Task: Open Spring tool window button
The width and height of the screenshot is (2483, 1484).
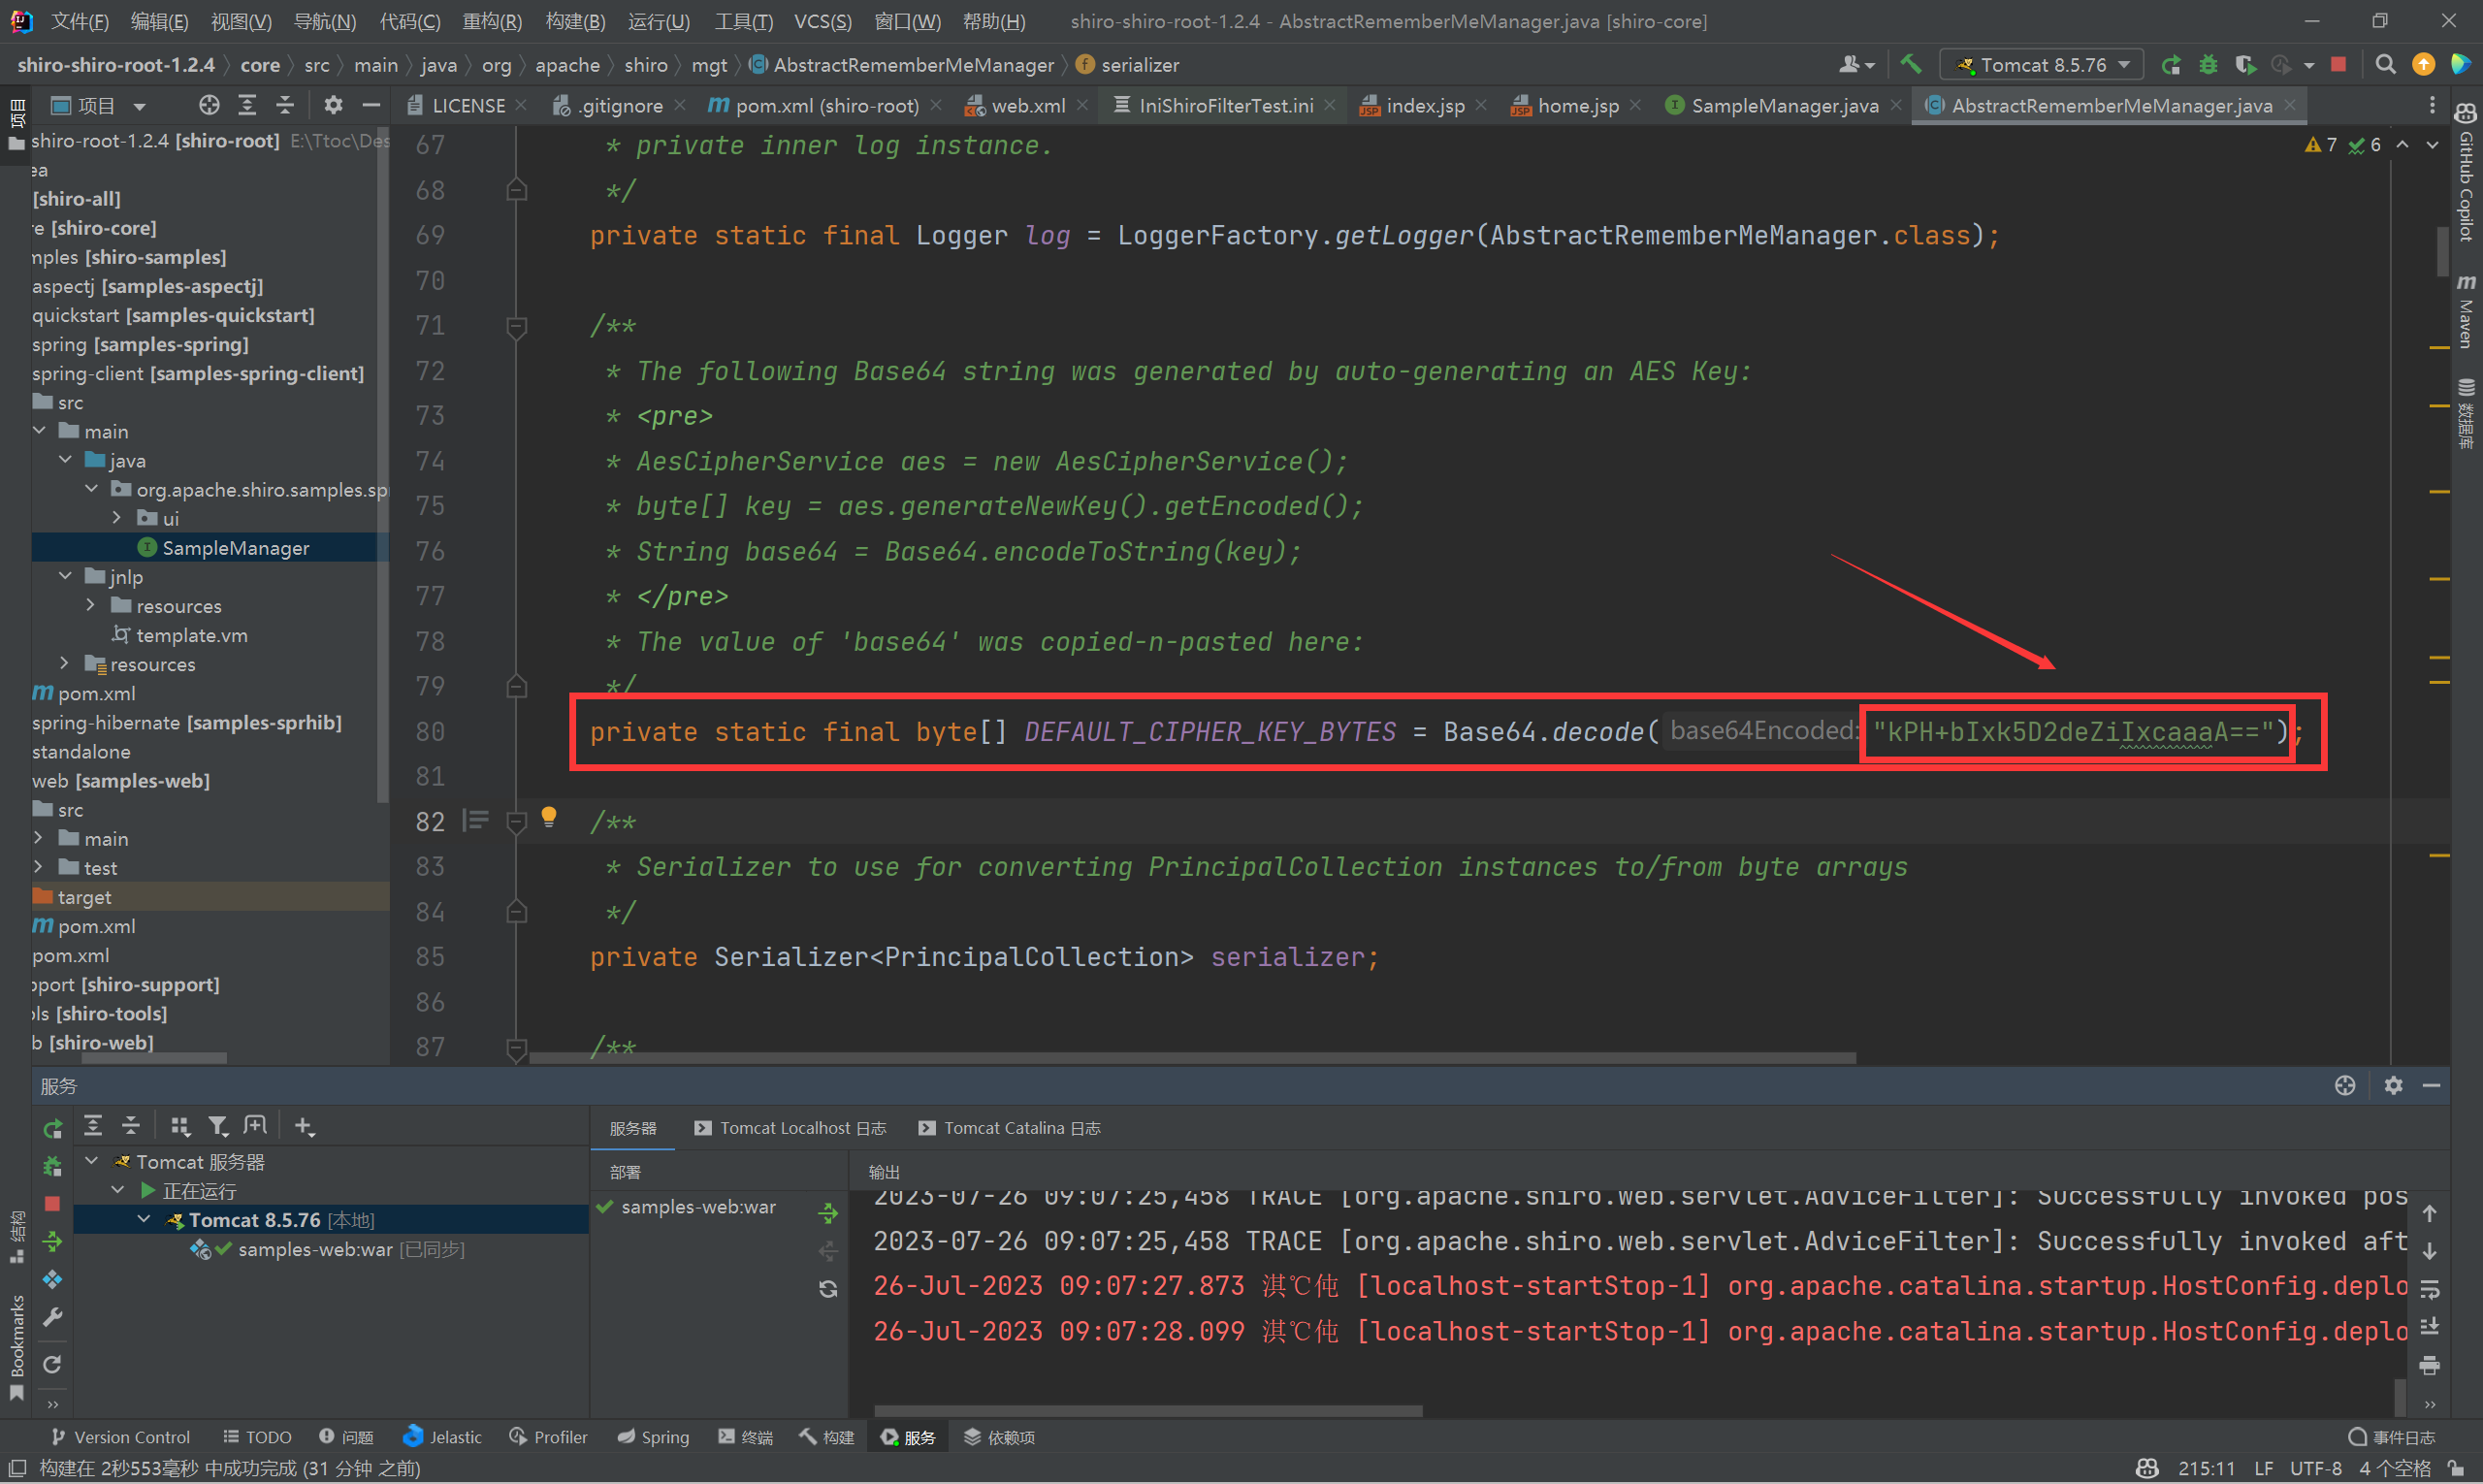Action: [653, 1437]
